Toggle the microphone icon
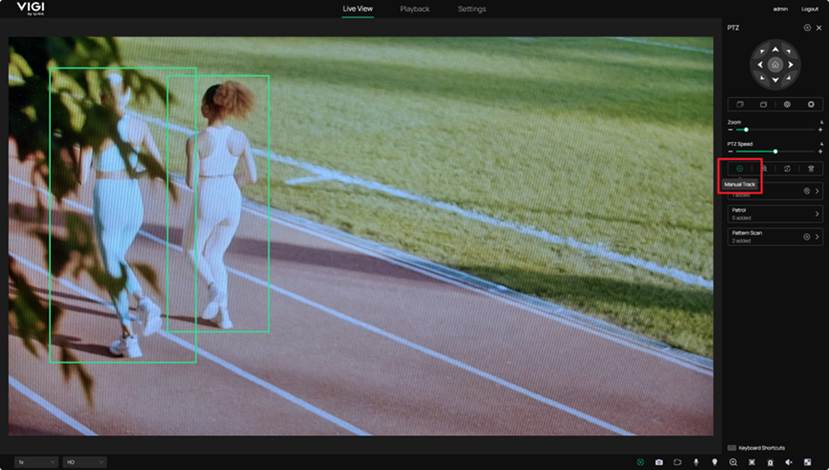Viewport: 829px width, 470px height. [x=696, y=462]
